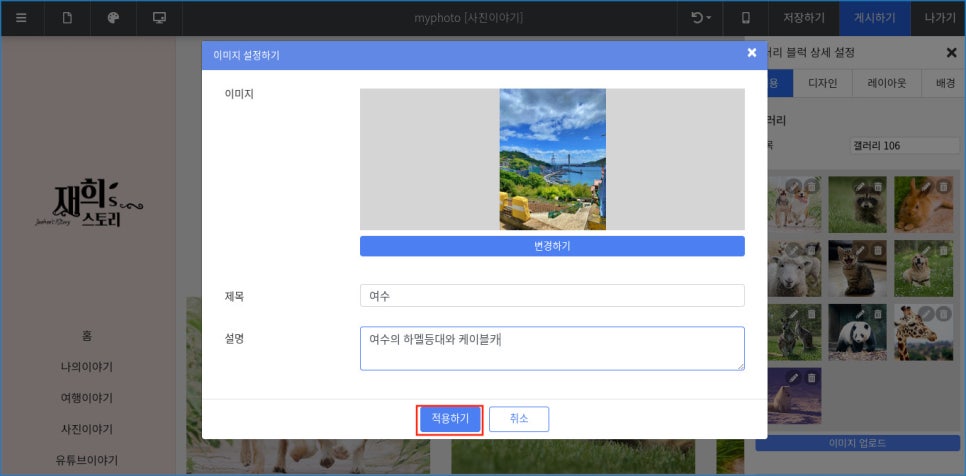Edit the raccoon gallery image
Image resolution: width=966 pixels, height=476 pixels.
[859, 185]
